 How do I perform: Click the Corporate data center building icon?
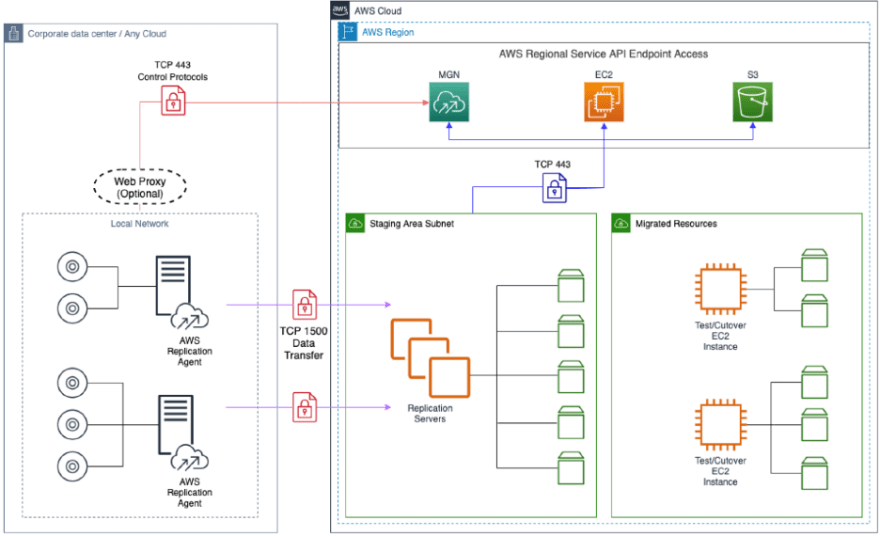[13, 33]
